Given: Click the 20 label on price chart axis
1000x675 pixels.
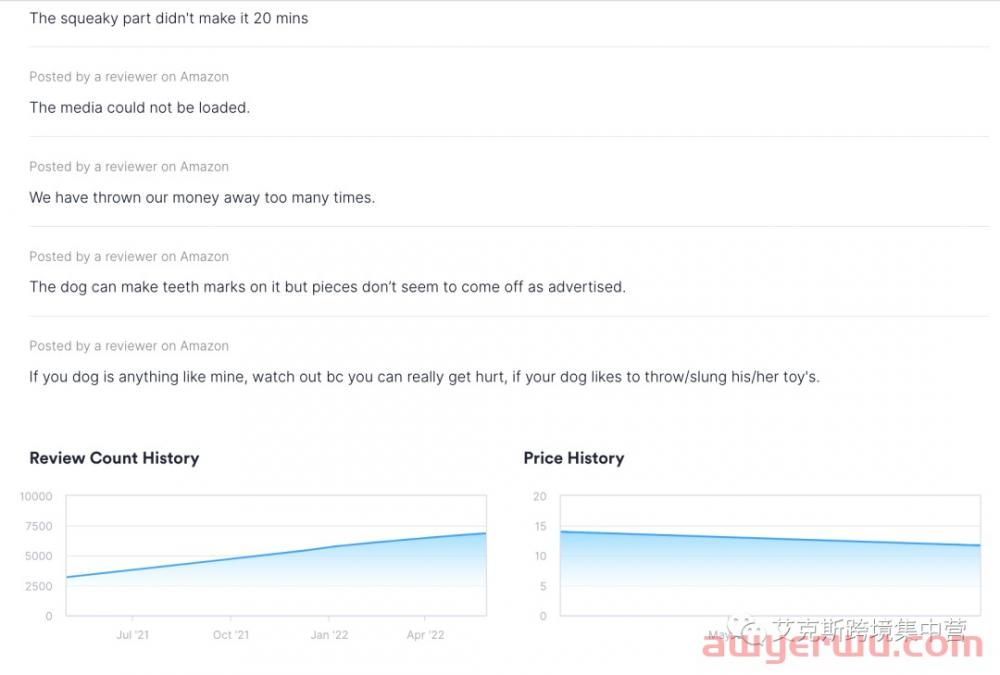Looking at the screenshot, I should [x=540, y=496].
